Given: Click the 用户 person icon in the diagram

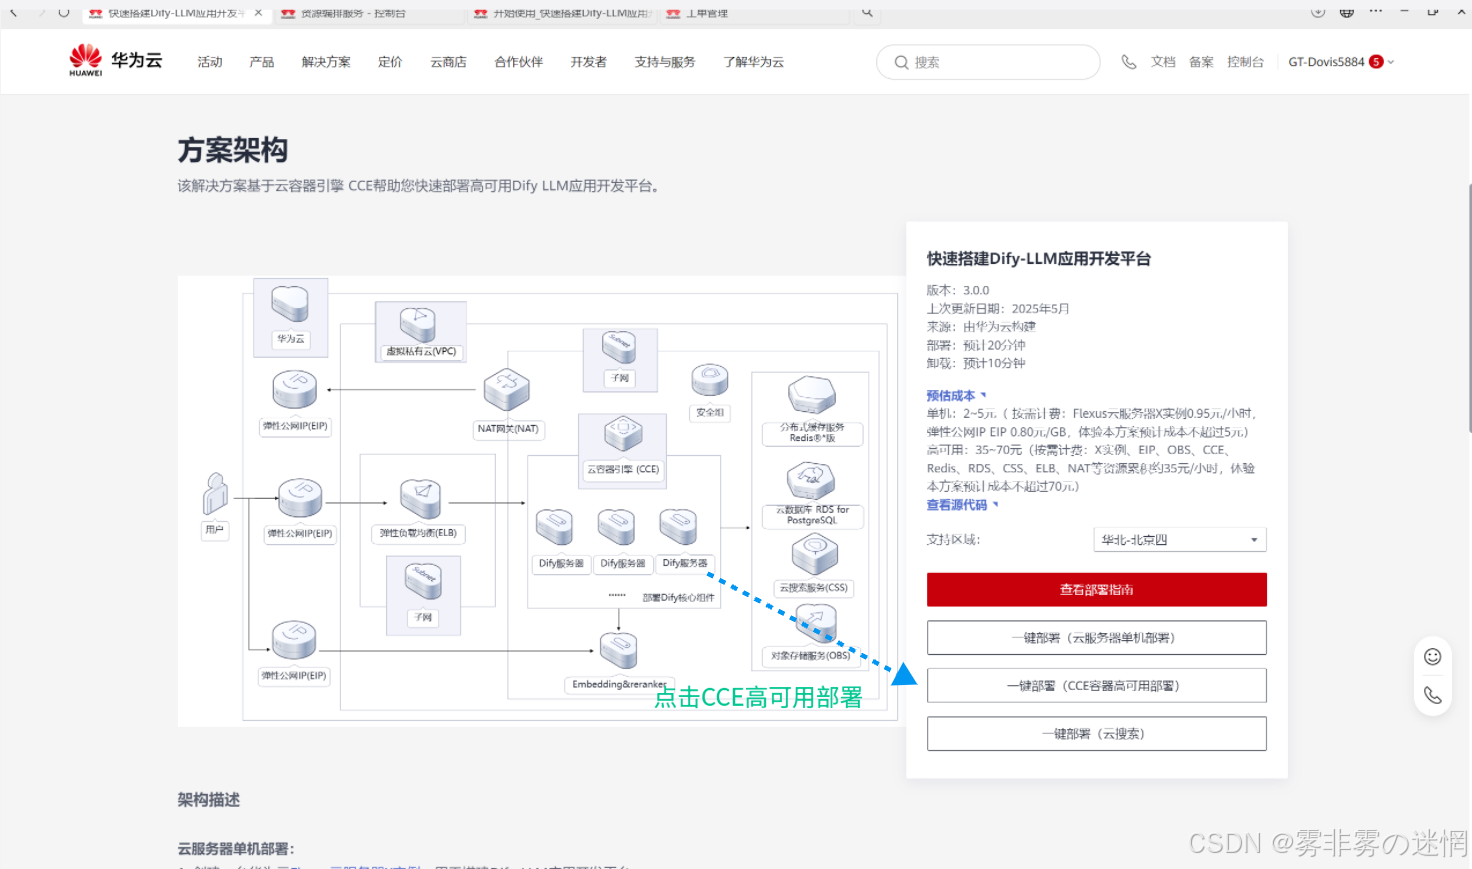Looking at the screenshot, I should pos(215,494).
